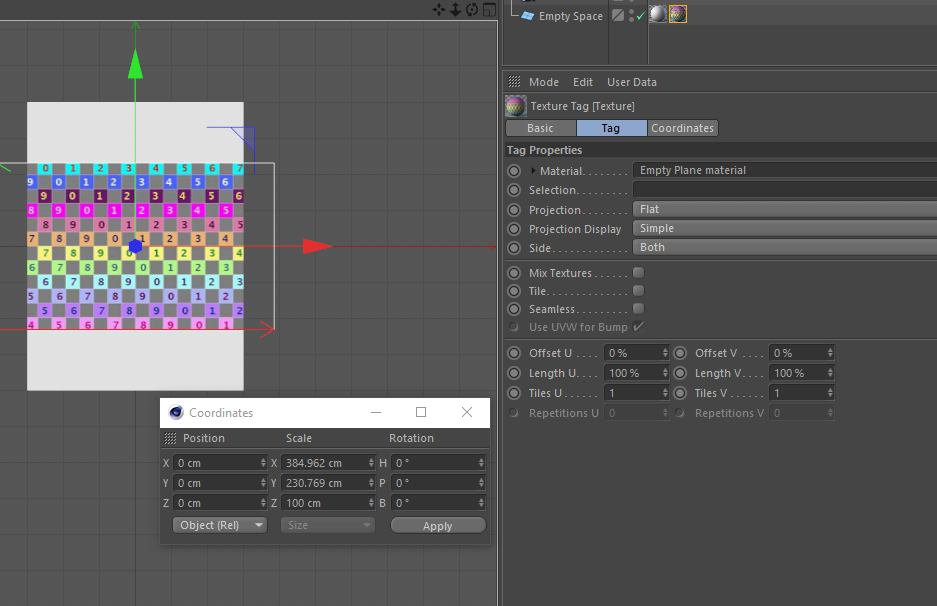Enable the Mix Textures checkbox

click(638, 272)
